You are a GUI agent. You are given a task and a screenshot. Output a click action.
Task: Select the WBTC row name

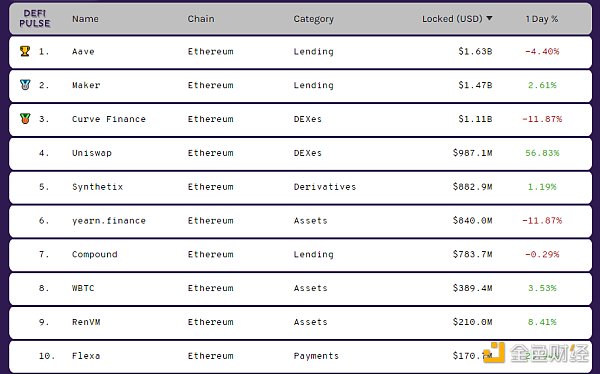click(x=83, y=288)
